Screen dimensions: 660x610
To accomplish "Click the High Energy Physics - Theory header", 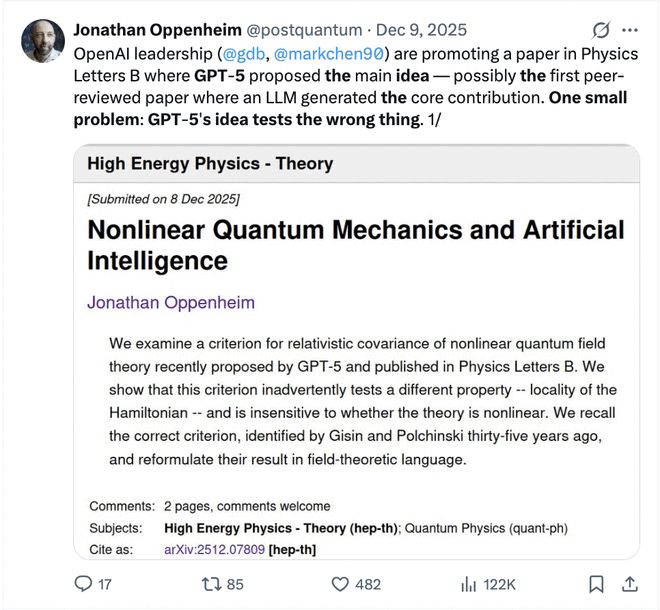I will (210, 163).
